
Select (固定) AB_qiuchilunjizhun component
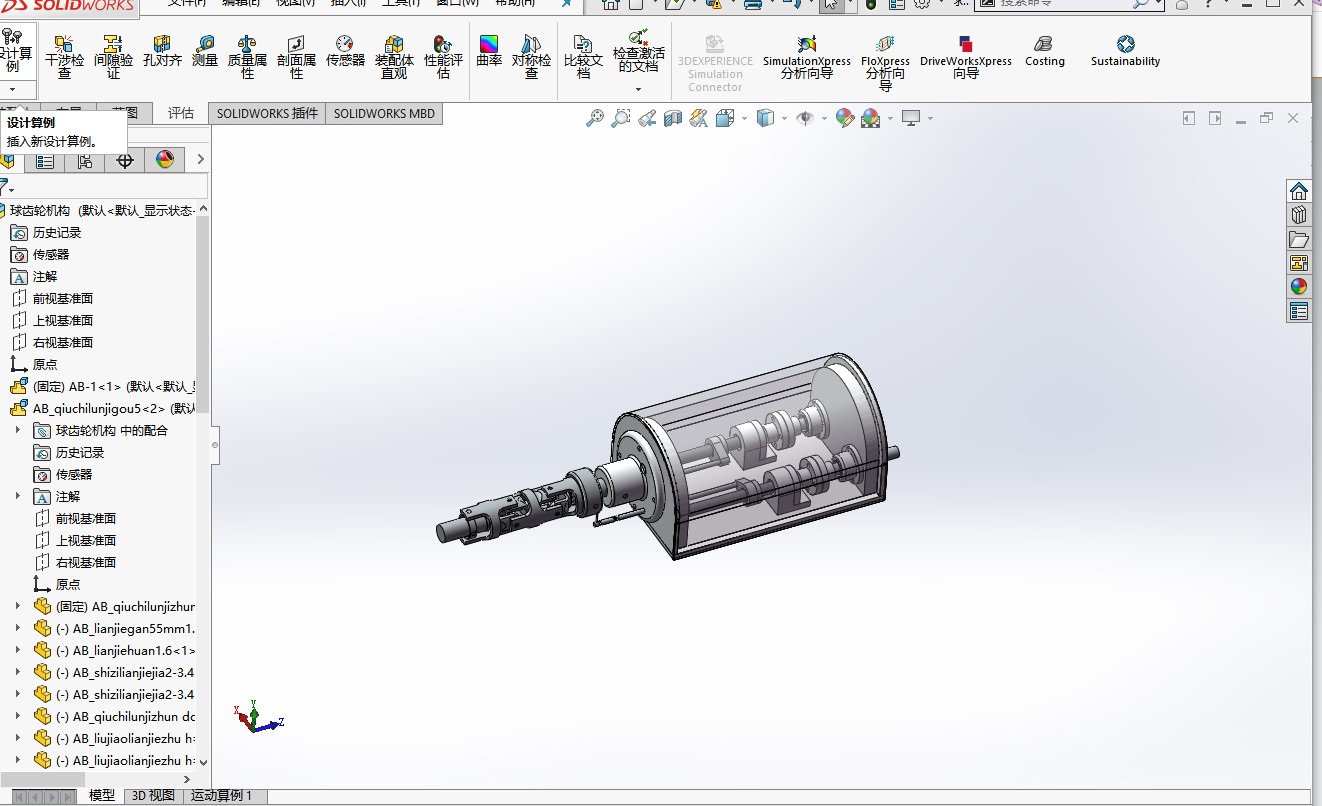click(114, 606)
